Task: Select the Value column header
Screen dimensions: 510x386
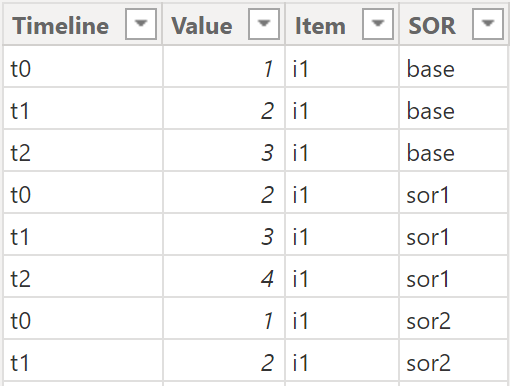Action: click(x=202, y=26)
